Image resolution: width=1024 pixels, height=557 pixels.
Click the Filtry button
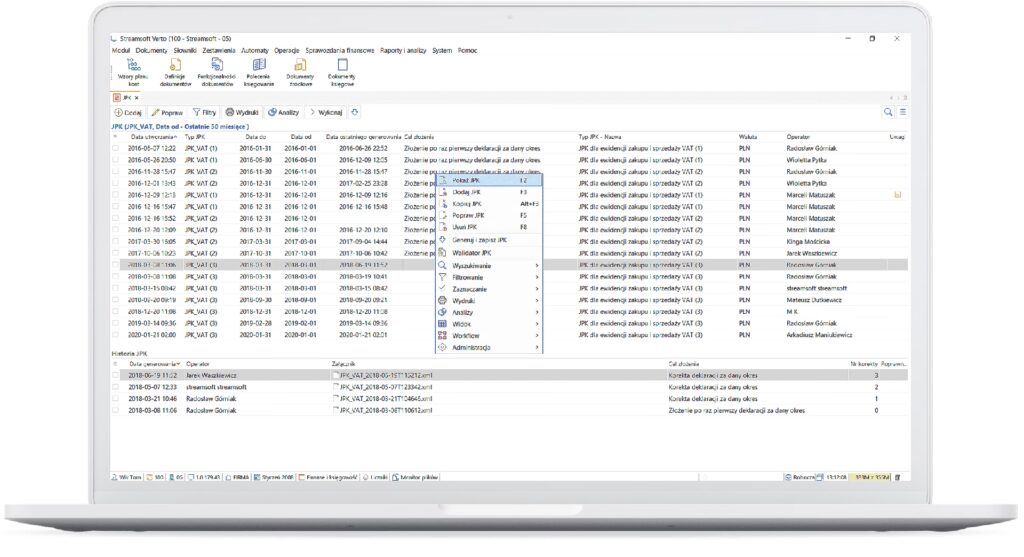point(204,112)
